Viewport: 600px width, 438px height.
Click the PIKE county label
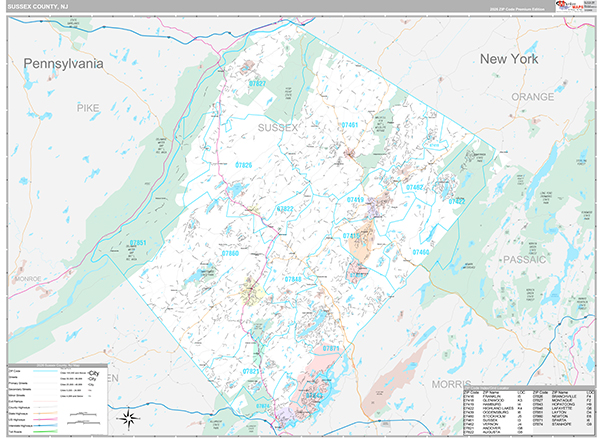pyautogui.click(x=88, y=108)
